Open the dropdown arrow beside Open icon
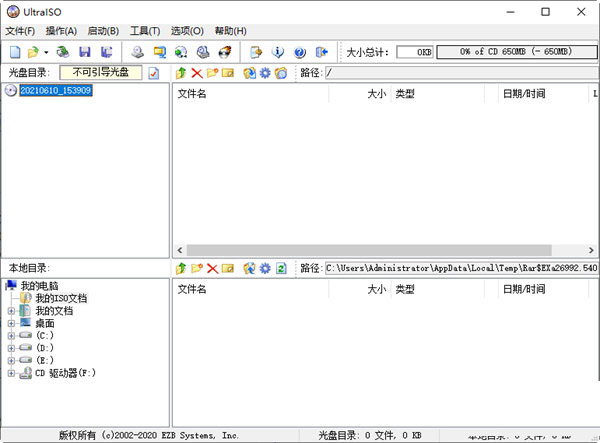 (x=46, y=51)
